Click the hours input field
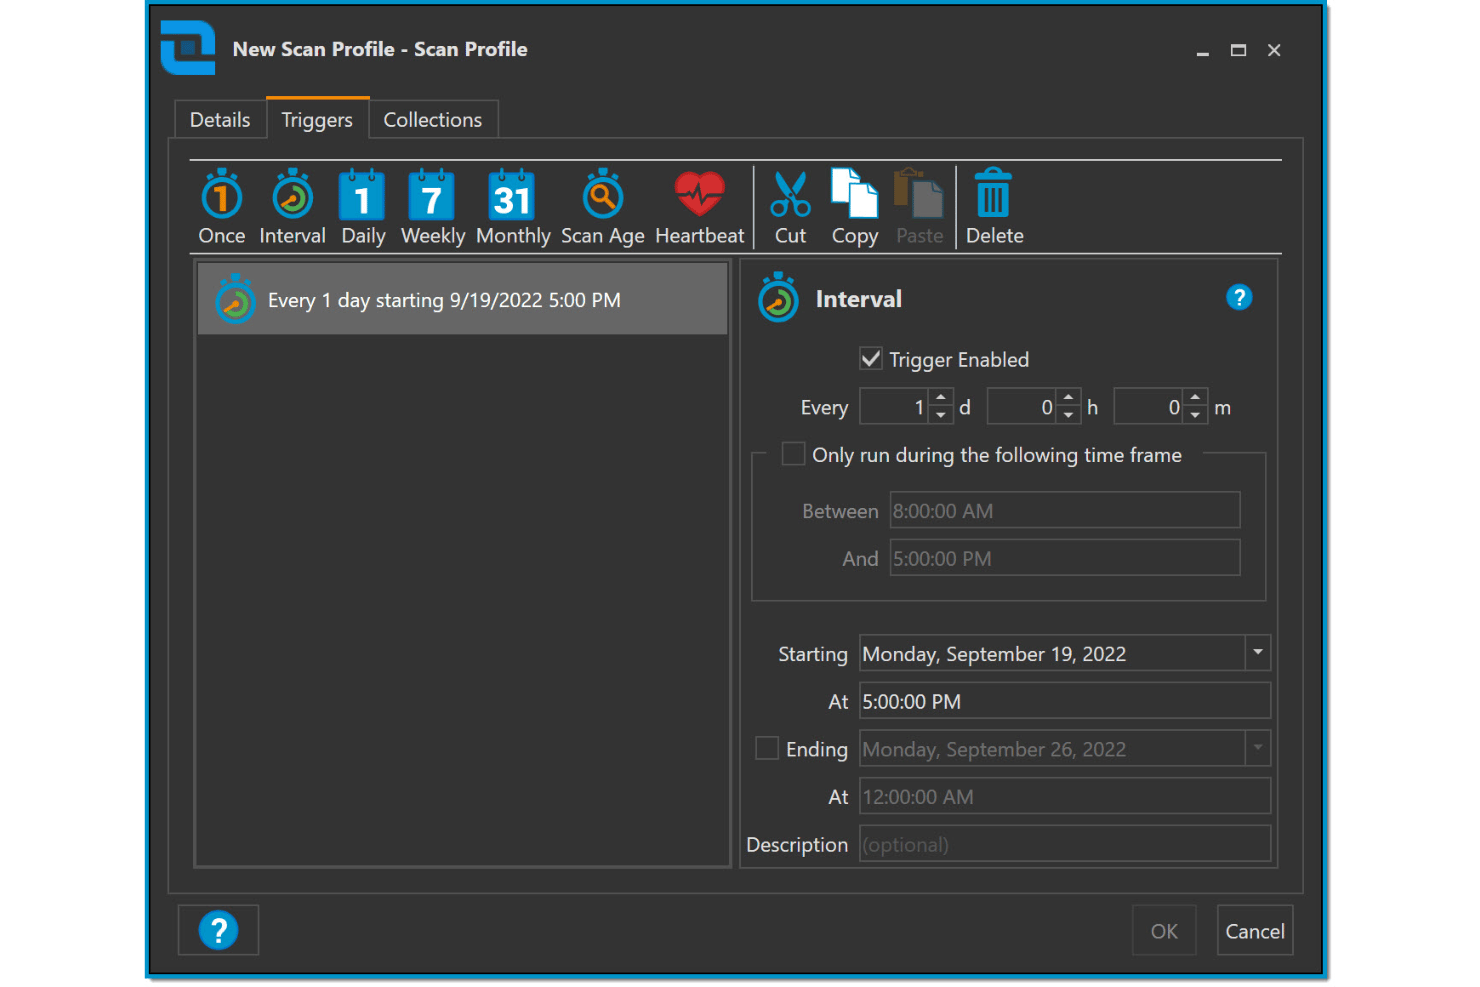 click(1022, 407)
